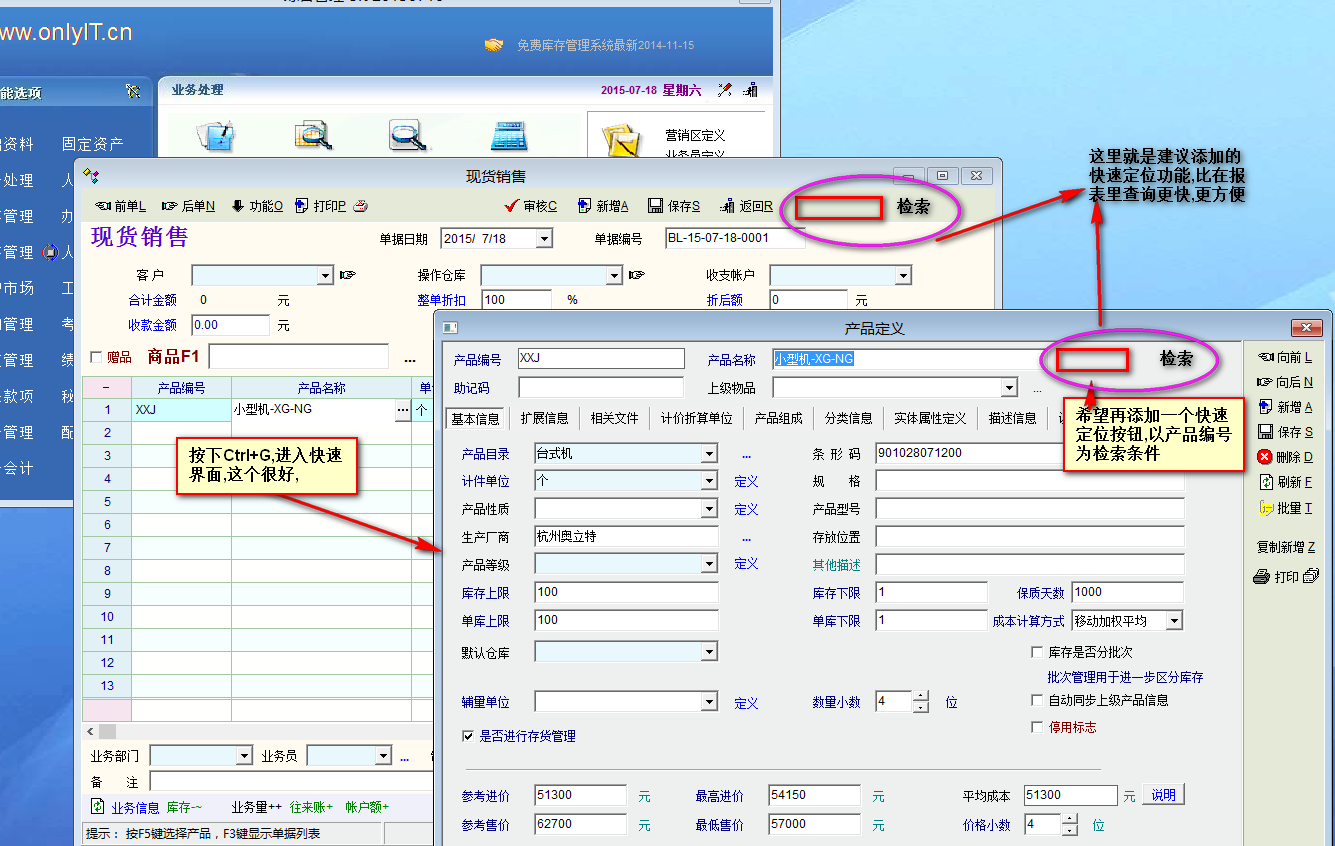The width and height of the screenshot is (1335, 846).
Task: Click the 说明 button beside 平均成本
Action: (x=1163, y=795)
